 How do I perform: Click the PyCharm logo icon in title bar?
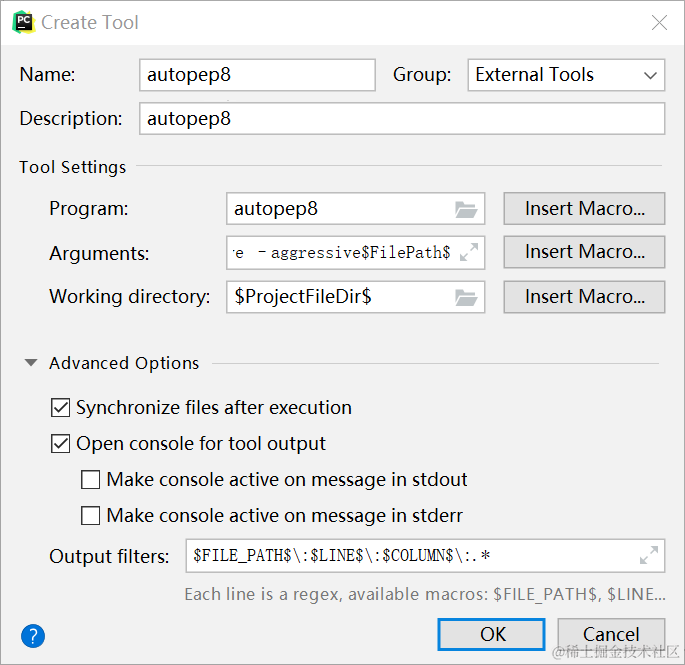[x=23, y=22]
